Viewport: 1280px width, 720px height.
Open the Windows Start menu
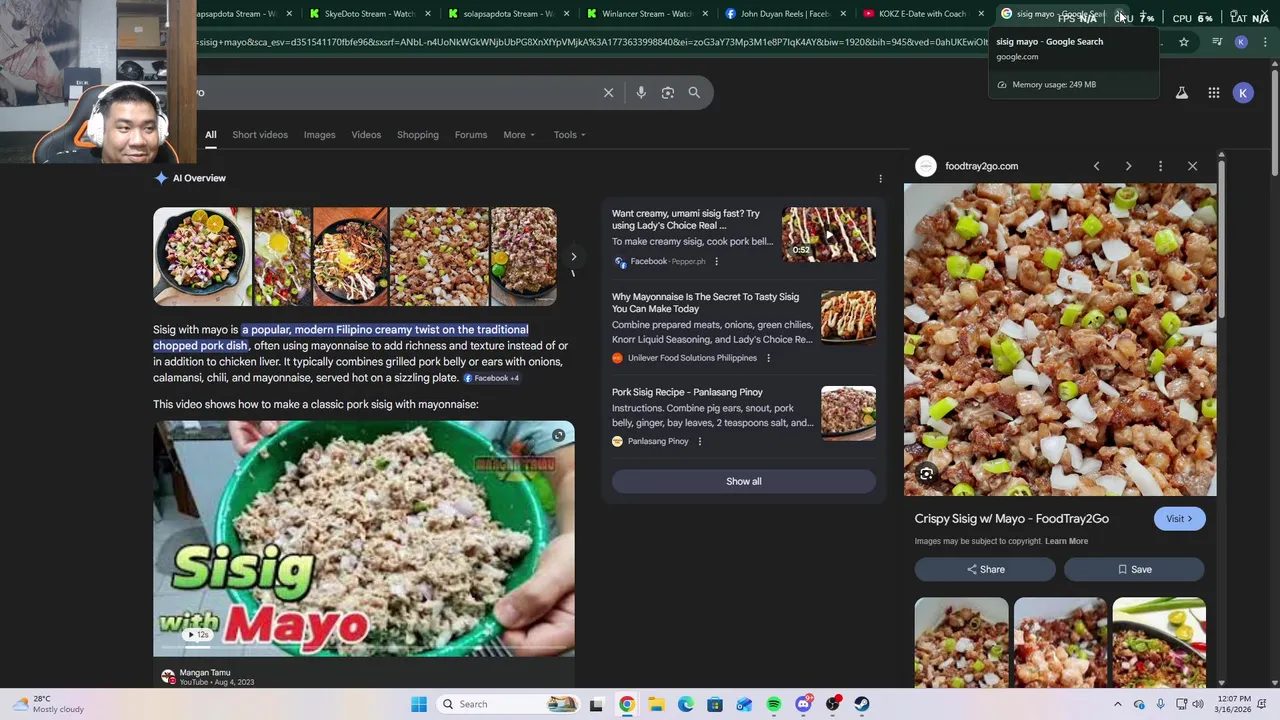(x=419, y=704)
